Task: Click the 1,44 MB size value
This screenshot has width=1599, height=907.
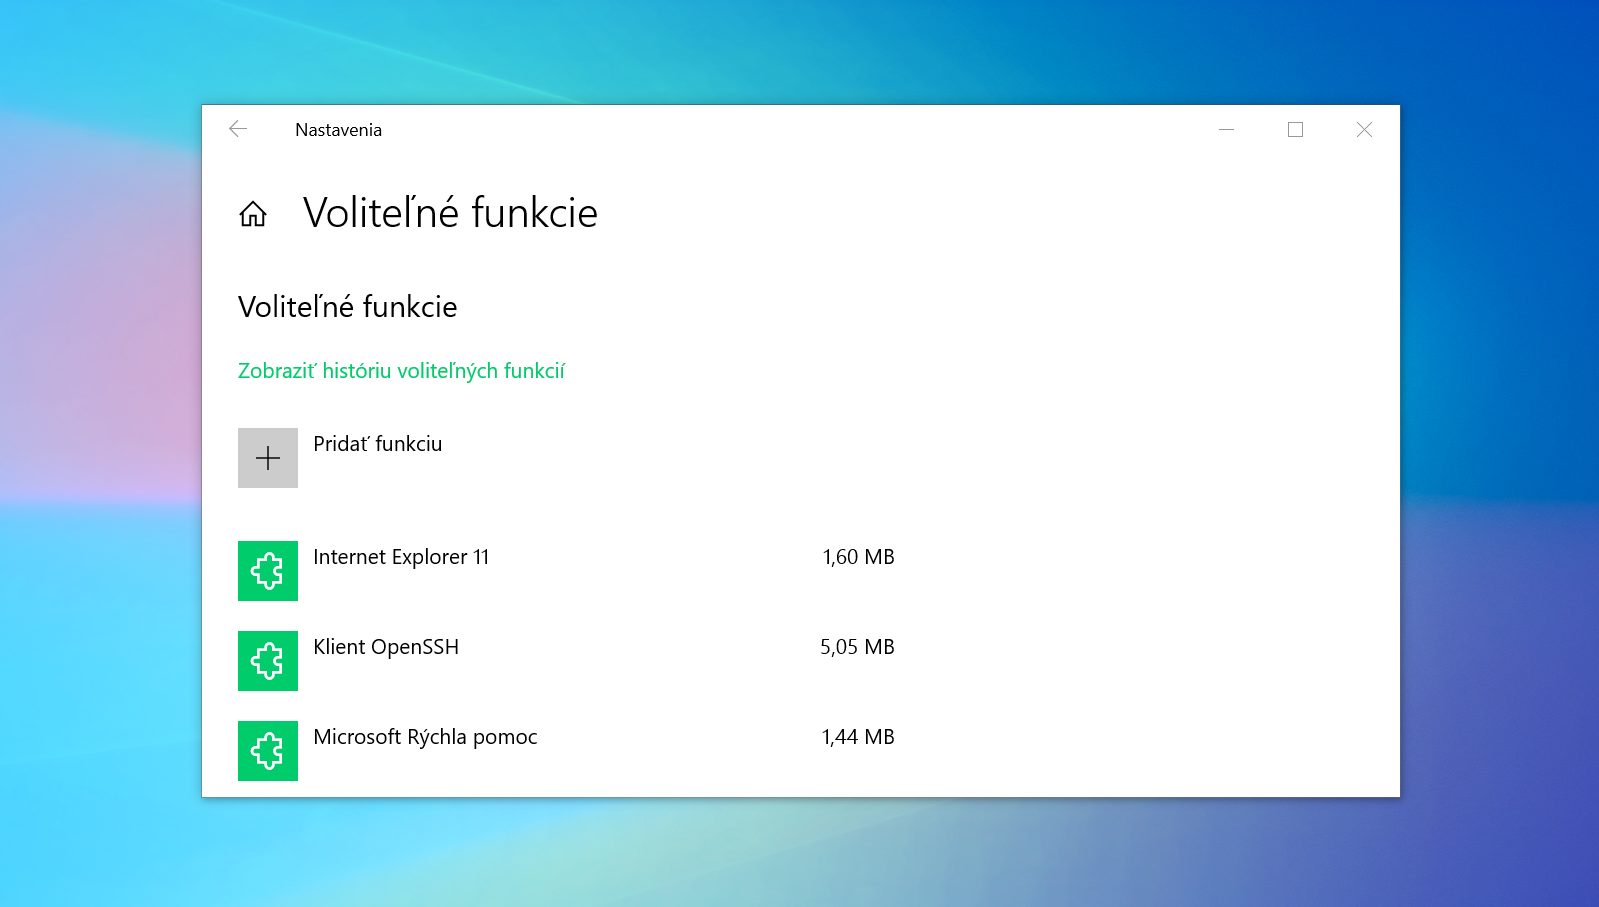Action: pos(858,737)
